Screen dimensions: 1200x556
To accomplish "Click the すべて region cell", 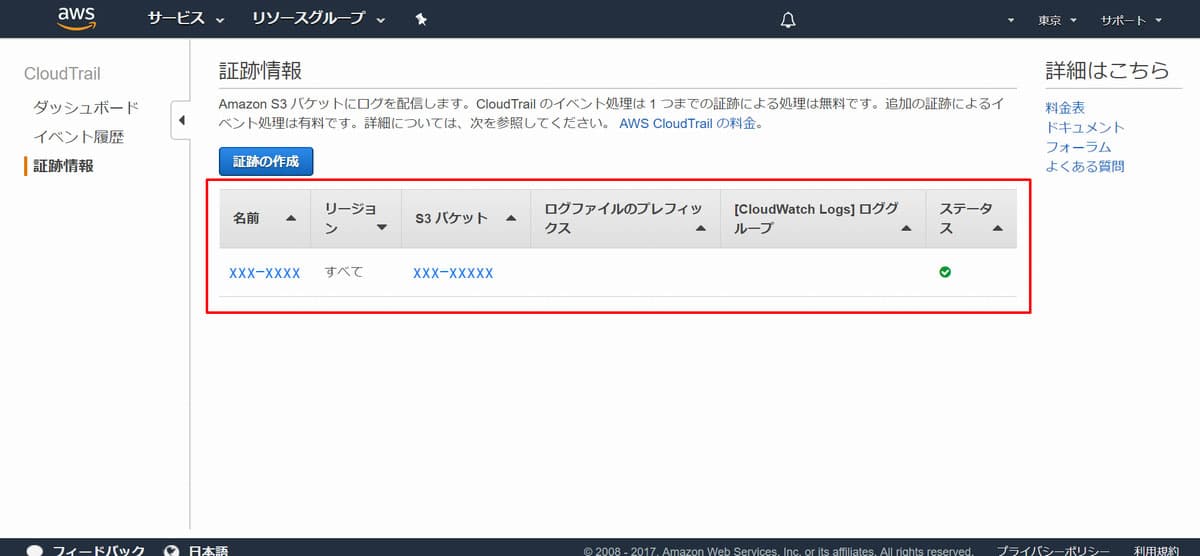I will [344, 272].
